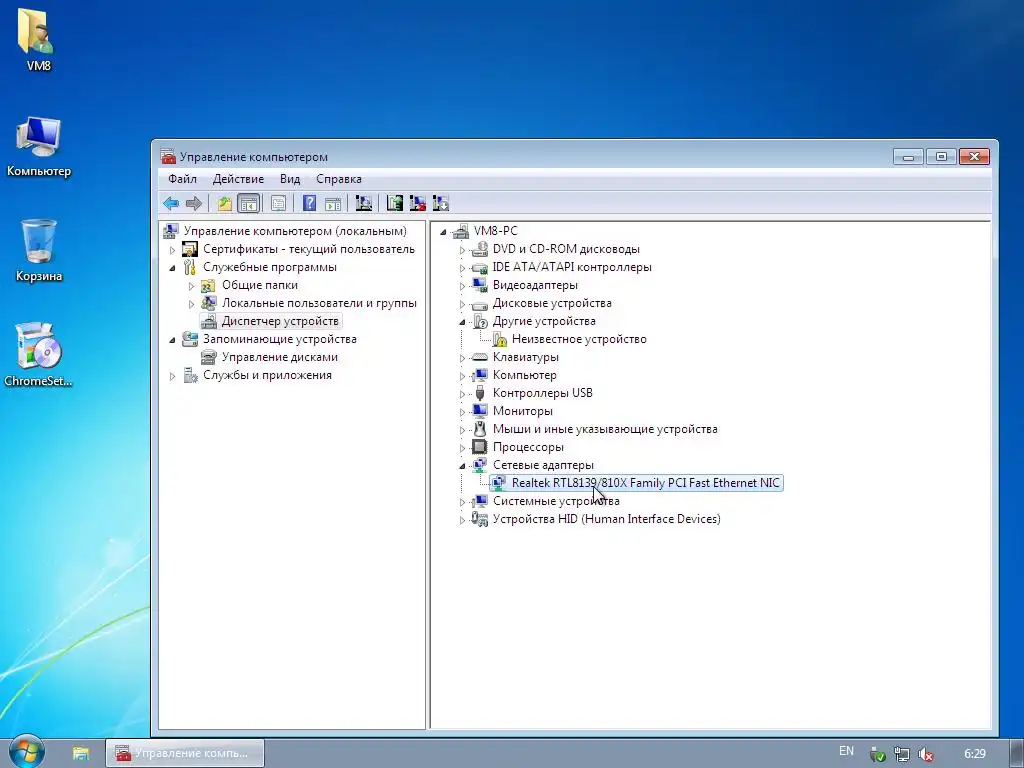Image resolution: width=1024 pixels, height=768 pixels.
Task: Click the mouse icon beside Мыши и иные указывающие устройства
Action: pyautogui.click(x=479, y=429)
